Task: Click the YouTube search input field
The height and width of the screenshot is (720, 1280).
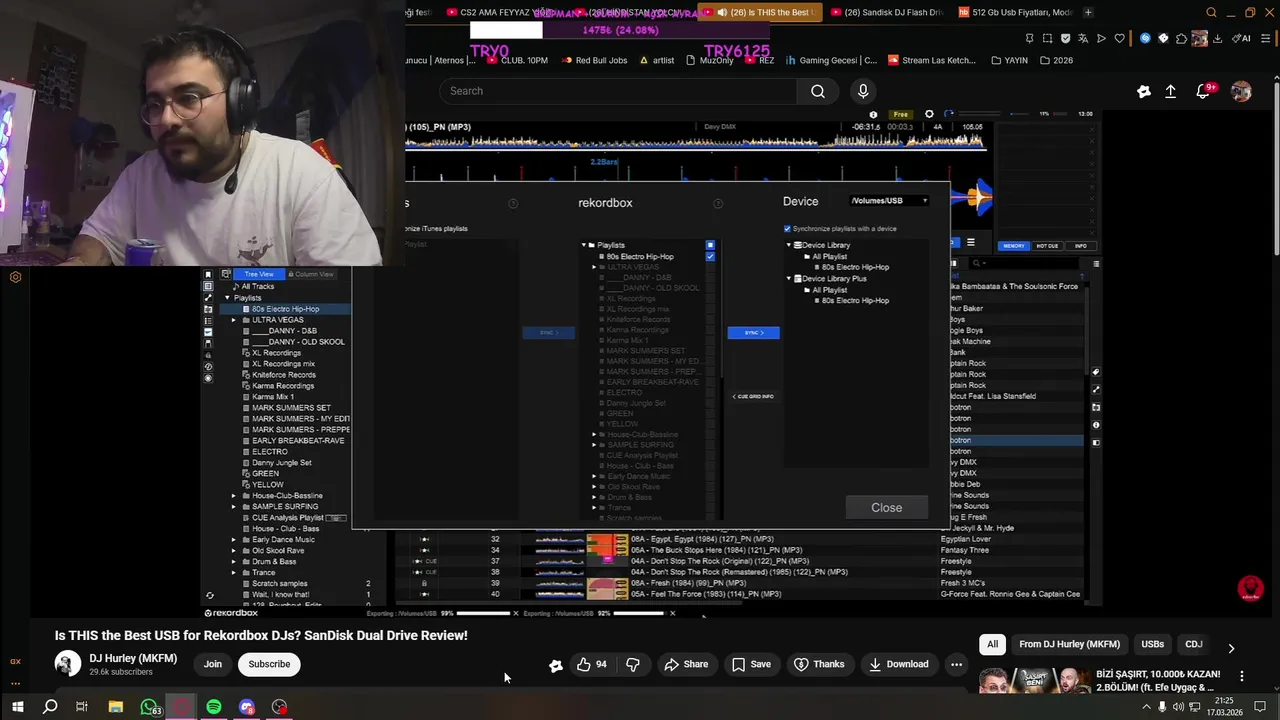Action: (618, 91)
